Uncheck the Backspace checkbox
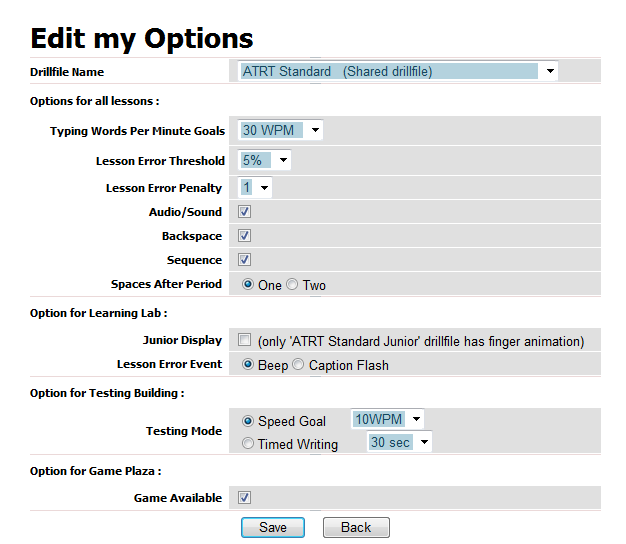This screenshot has width=626, height=544. [x=245, y=236]
